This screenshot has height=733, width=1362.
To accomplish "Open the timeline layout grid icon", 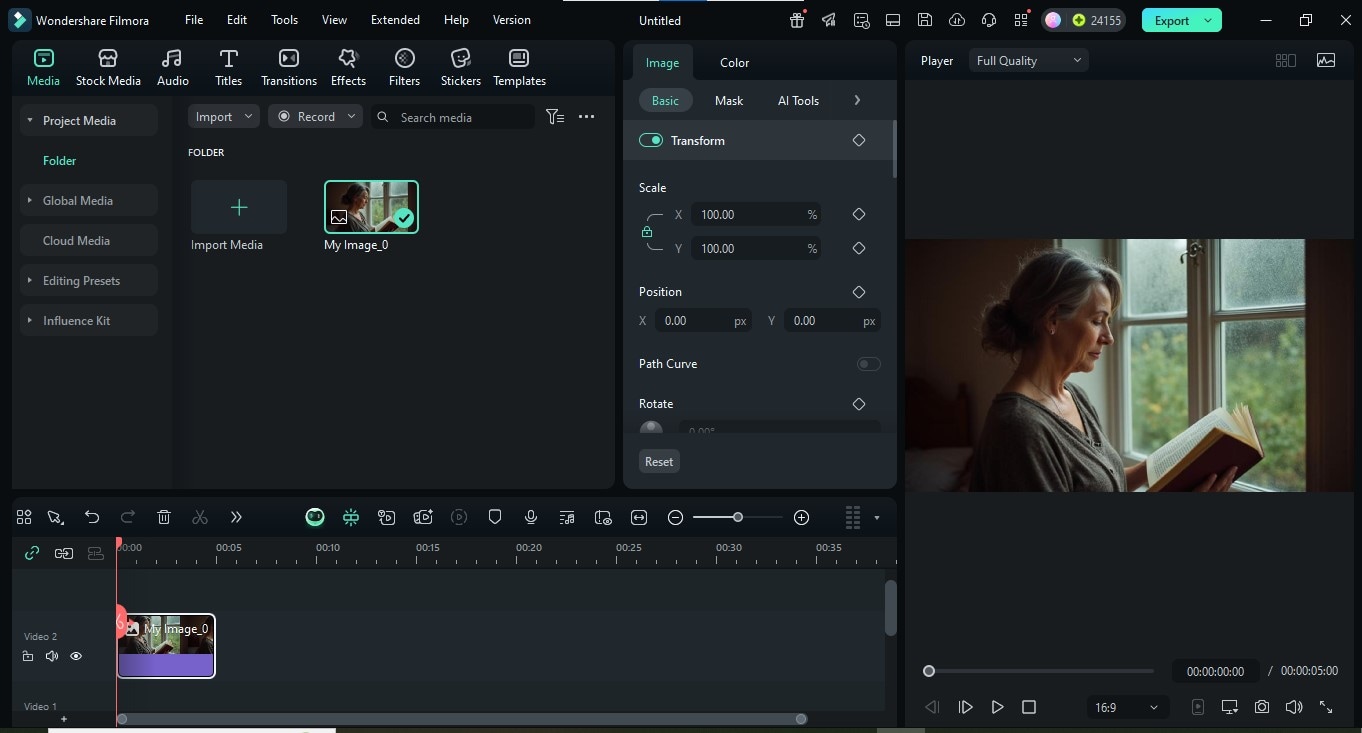I will [x=24, y=517].
